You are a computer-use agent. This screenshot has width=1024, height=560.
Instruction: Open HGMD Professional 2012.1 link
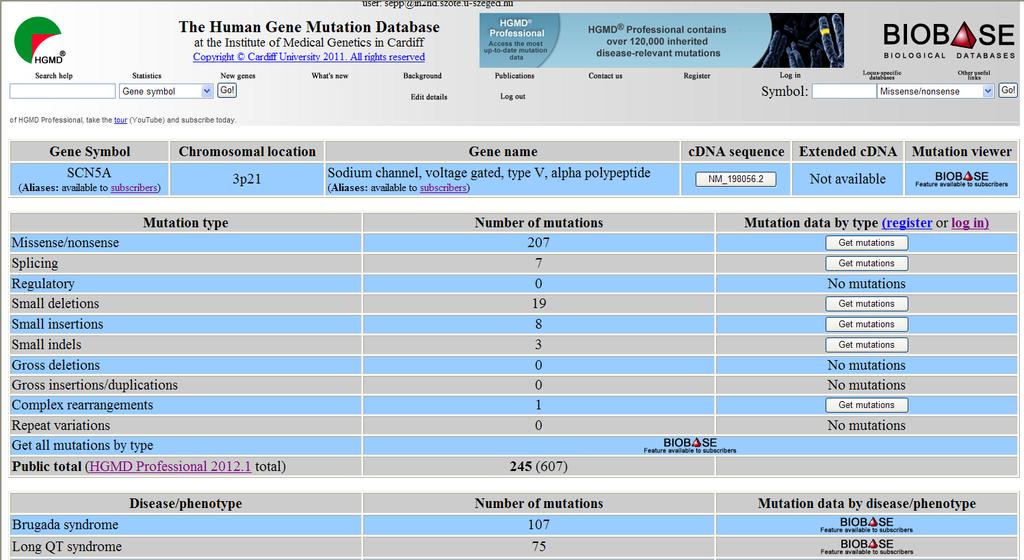point(170,467)
